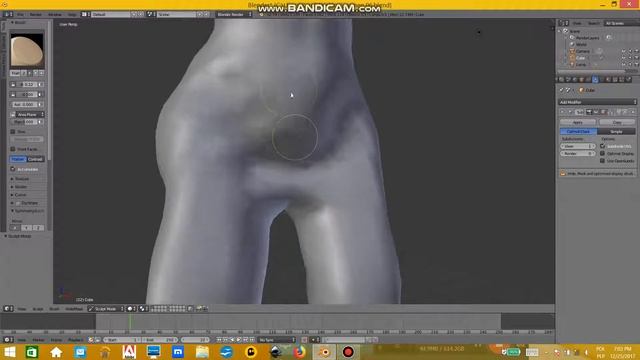Toggle Camera visibility eye in outliner
The image size is (640, 360).
point(623,51)
